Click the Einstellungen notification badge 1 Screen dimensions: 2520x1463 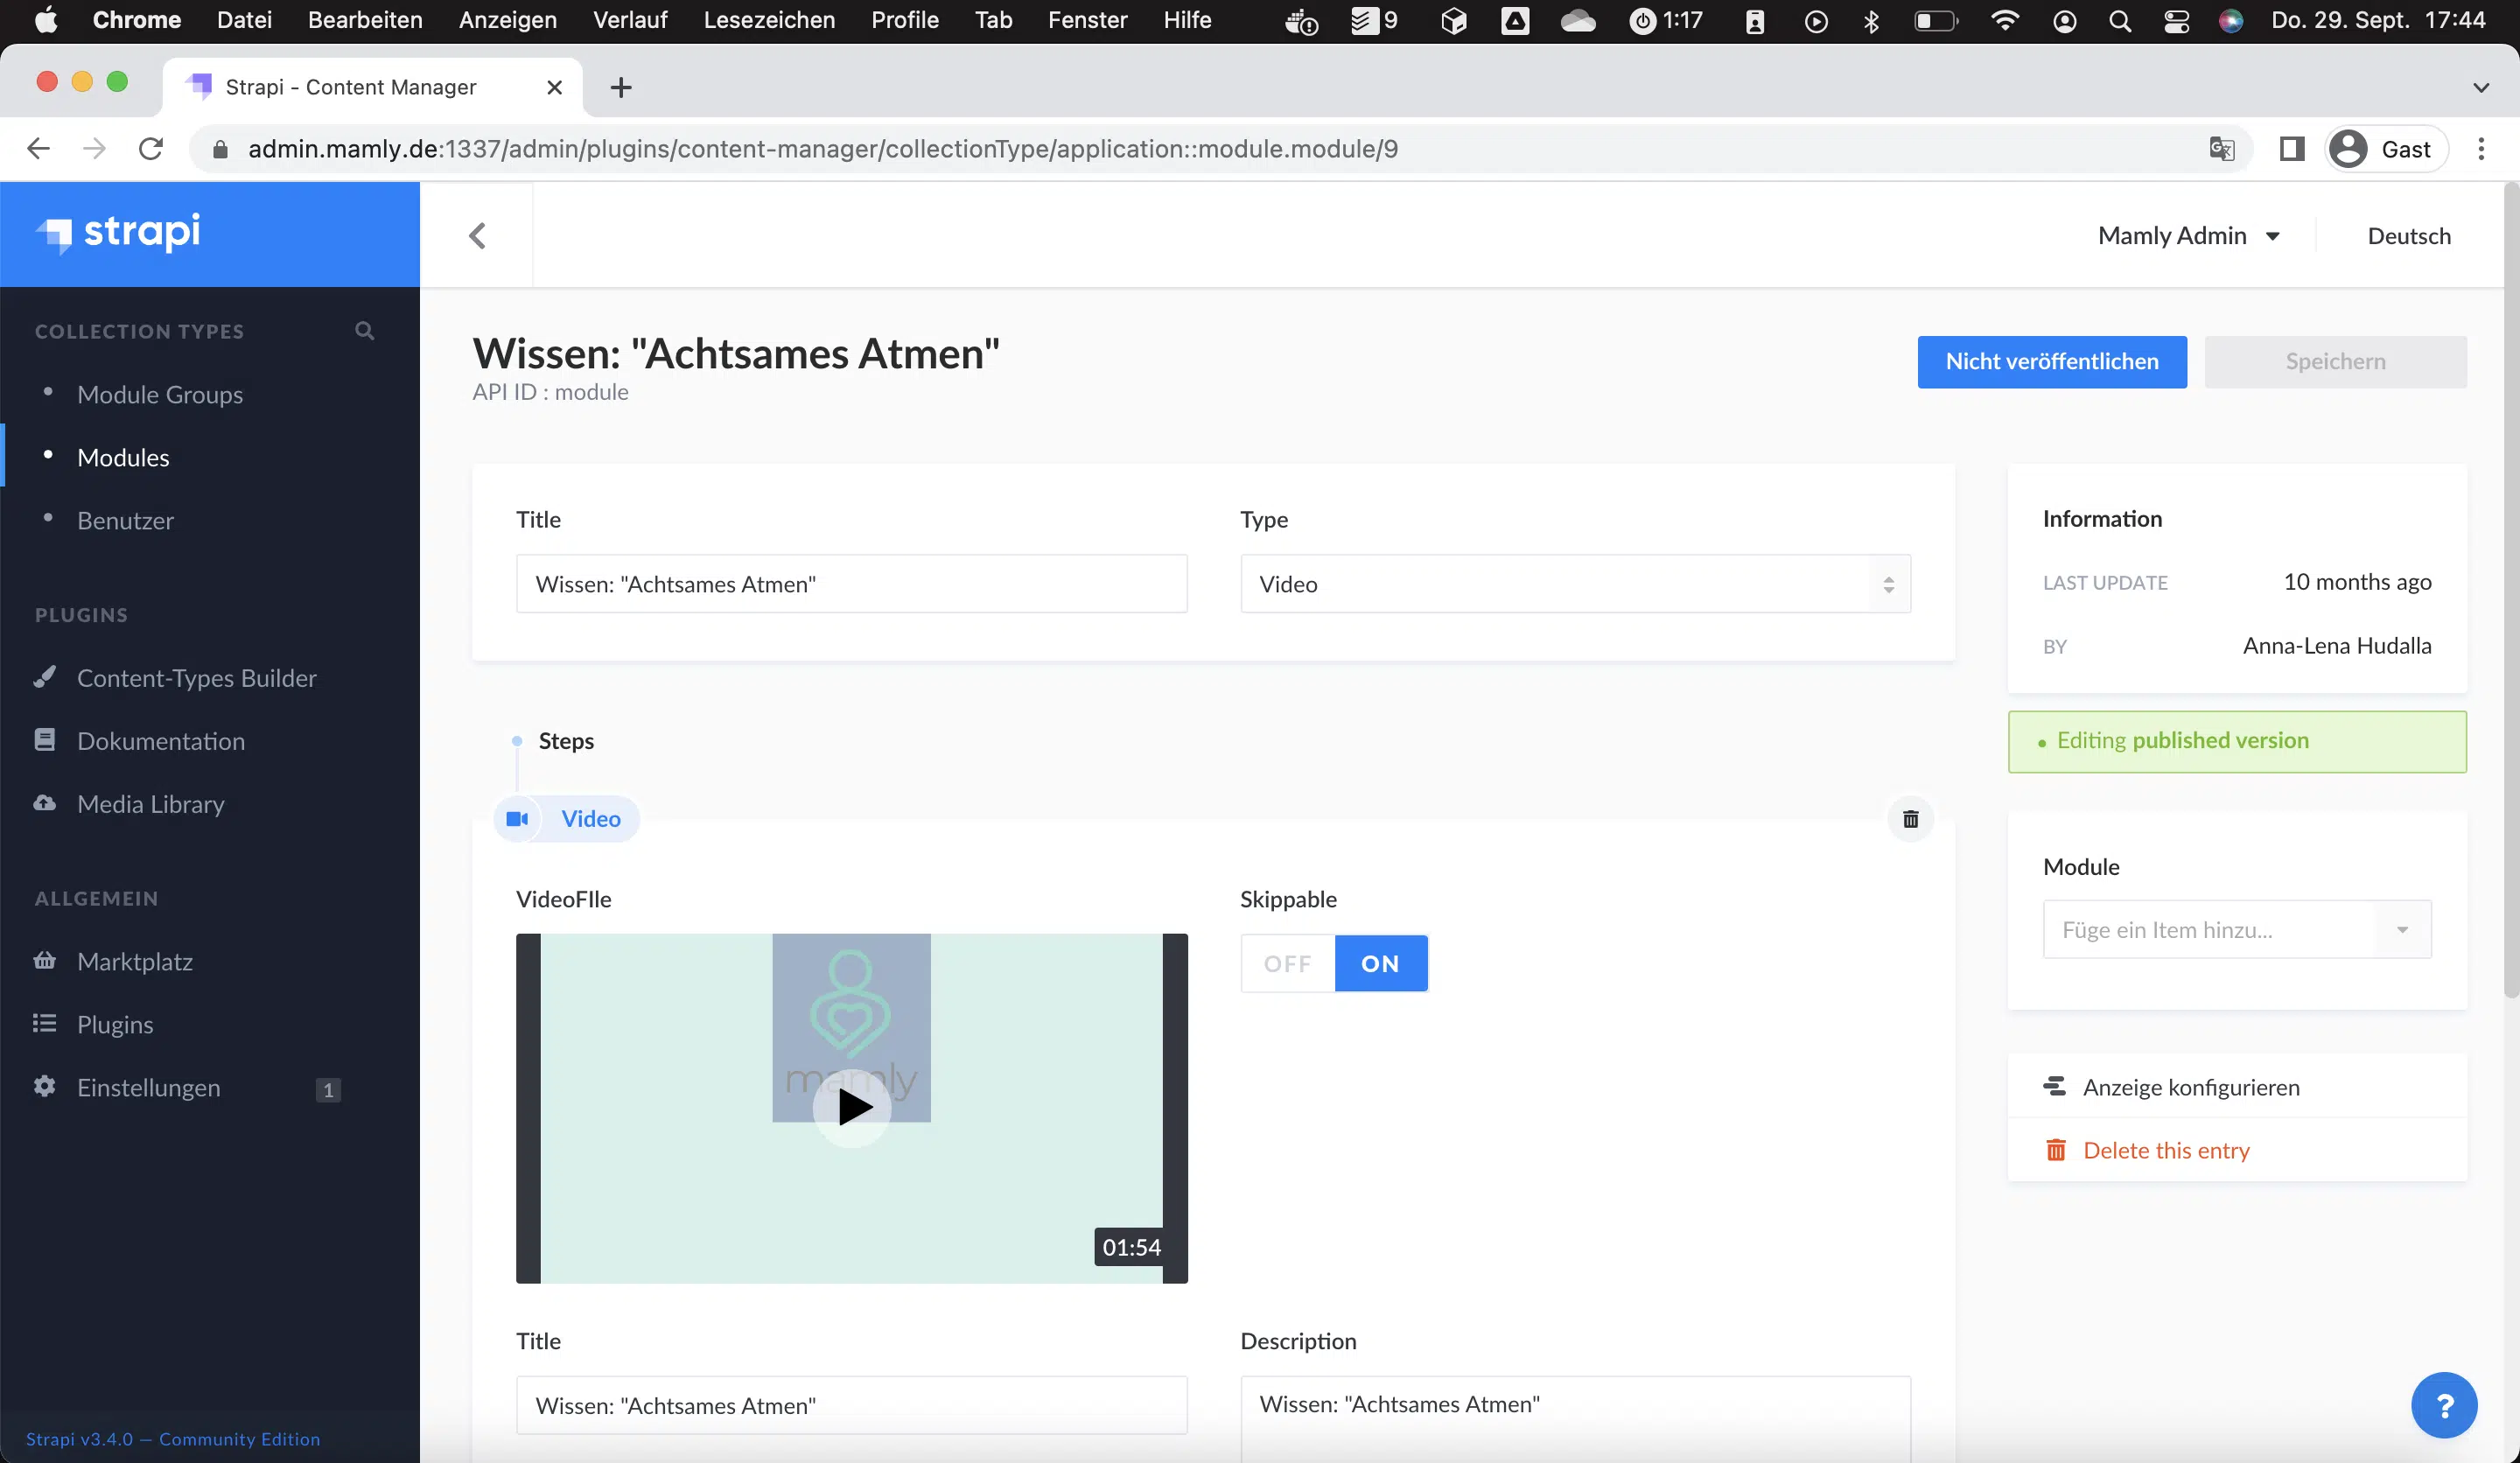327,1089
